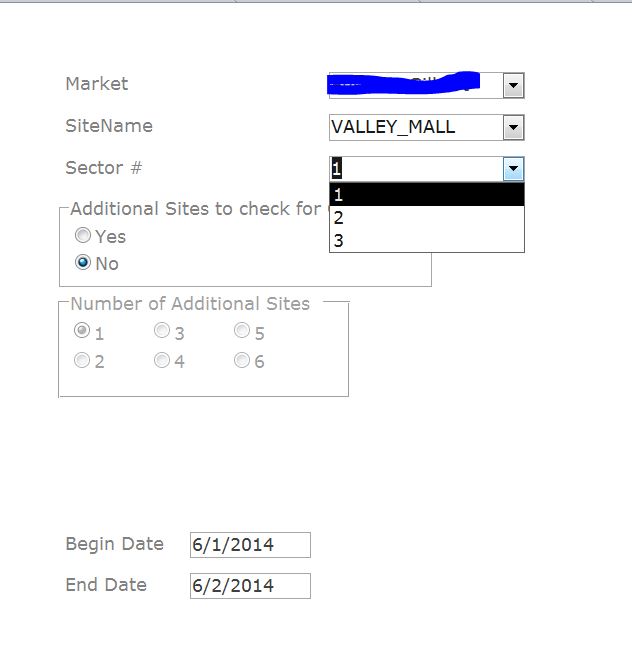The height and width of the screenshot is (661, 632).
Task: Open the Market dropdown arrow
Action: (x=513, y=86)
